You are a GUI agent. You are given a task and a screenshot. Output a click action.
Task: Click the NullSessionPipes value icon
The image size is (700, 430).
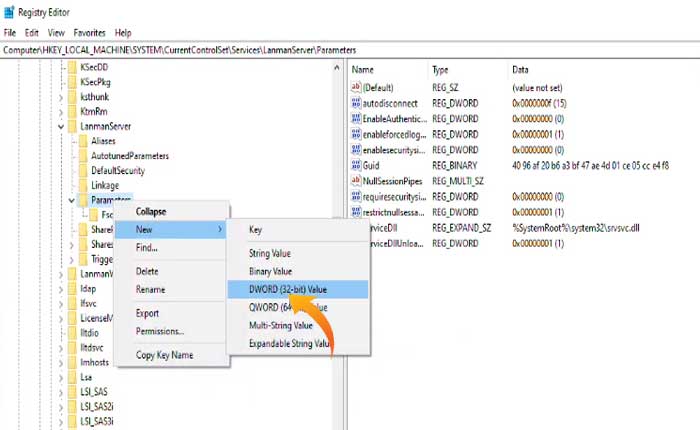tap(356, 181)
